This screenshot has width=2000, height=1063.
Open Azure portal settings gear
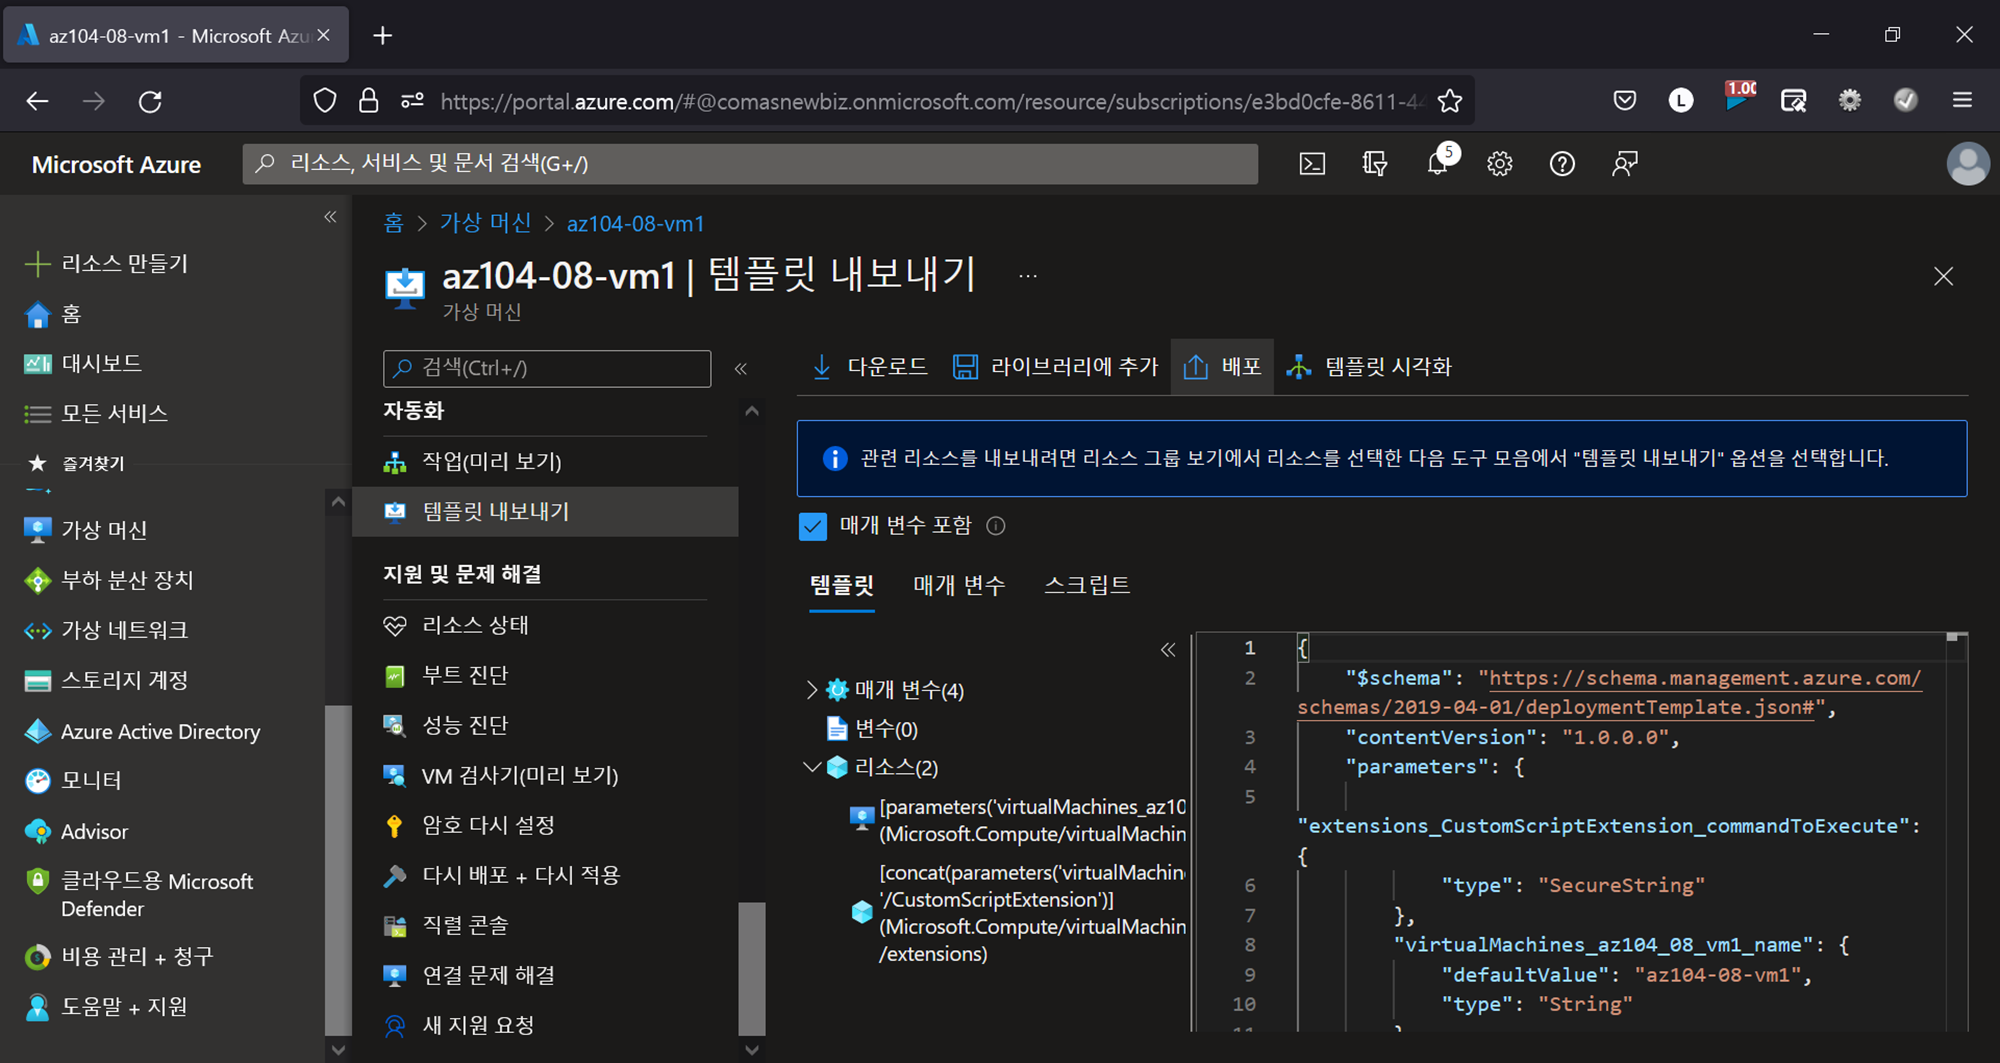coord(1500,164)
